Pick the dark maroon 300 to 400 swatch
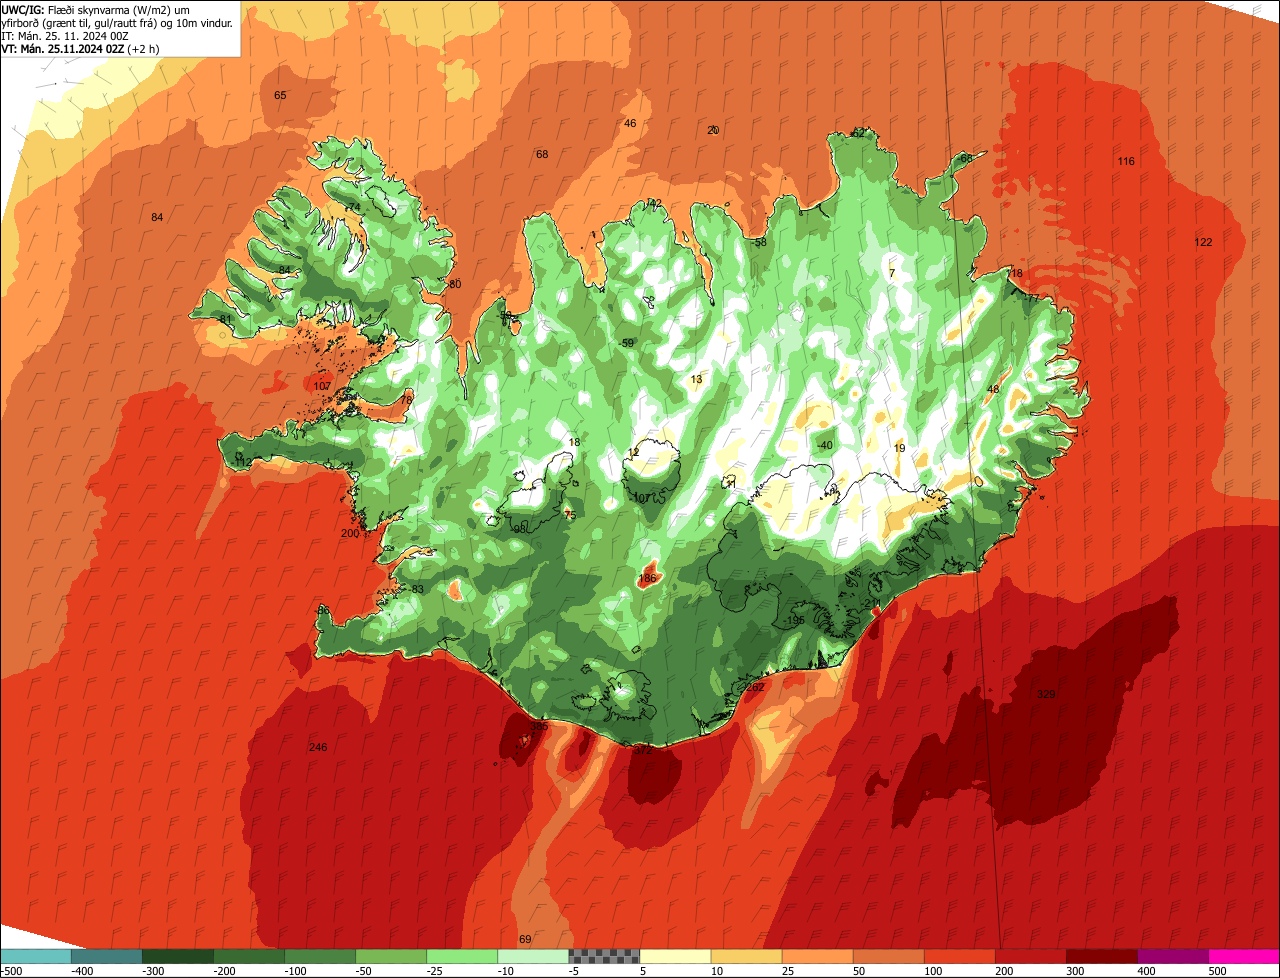 1100,956
